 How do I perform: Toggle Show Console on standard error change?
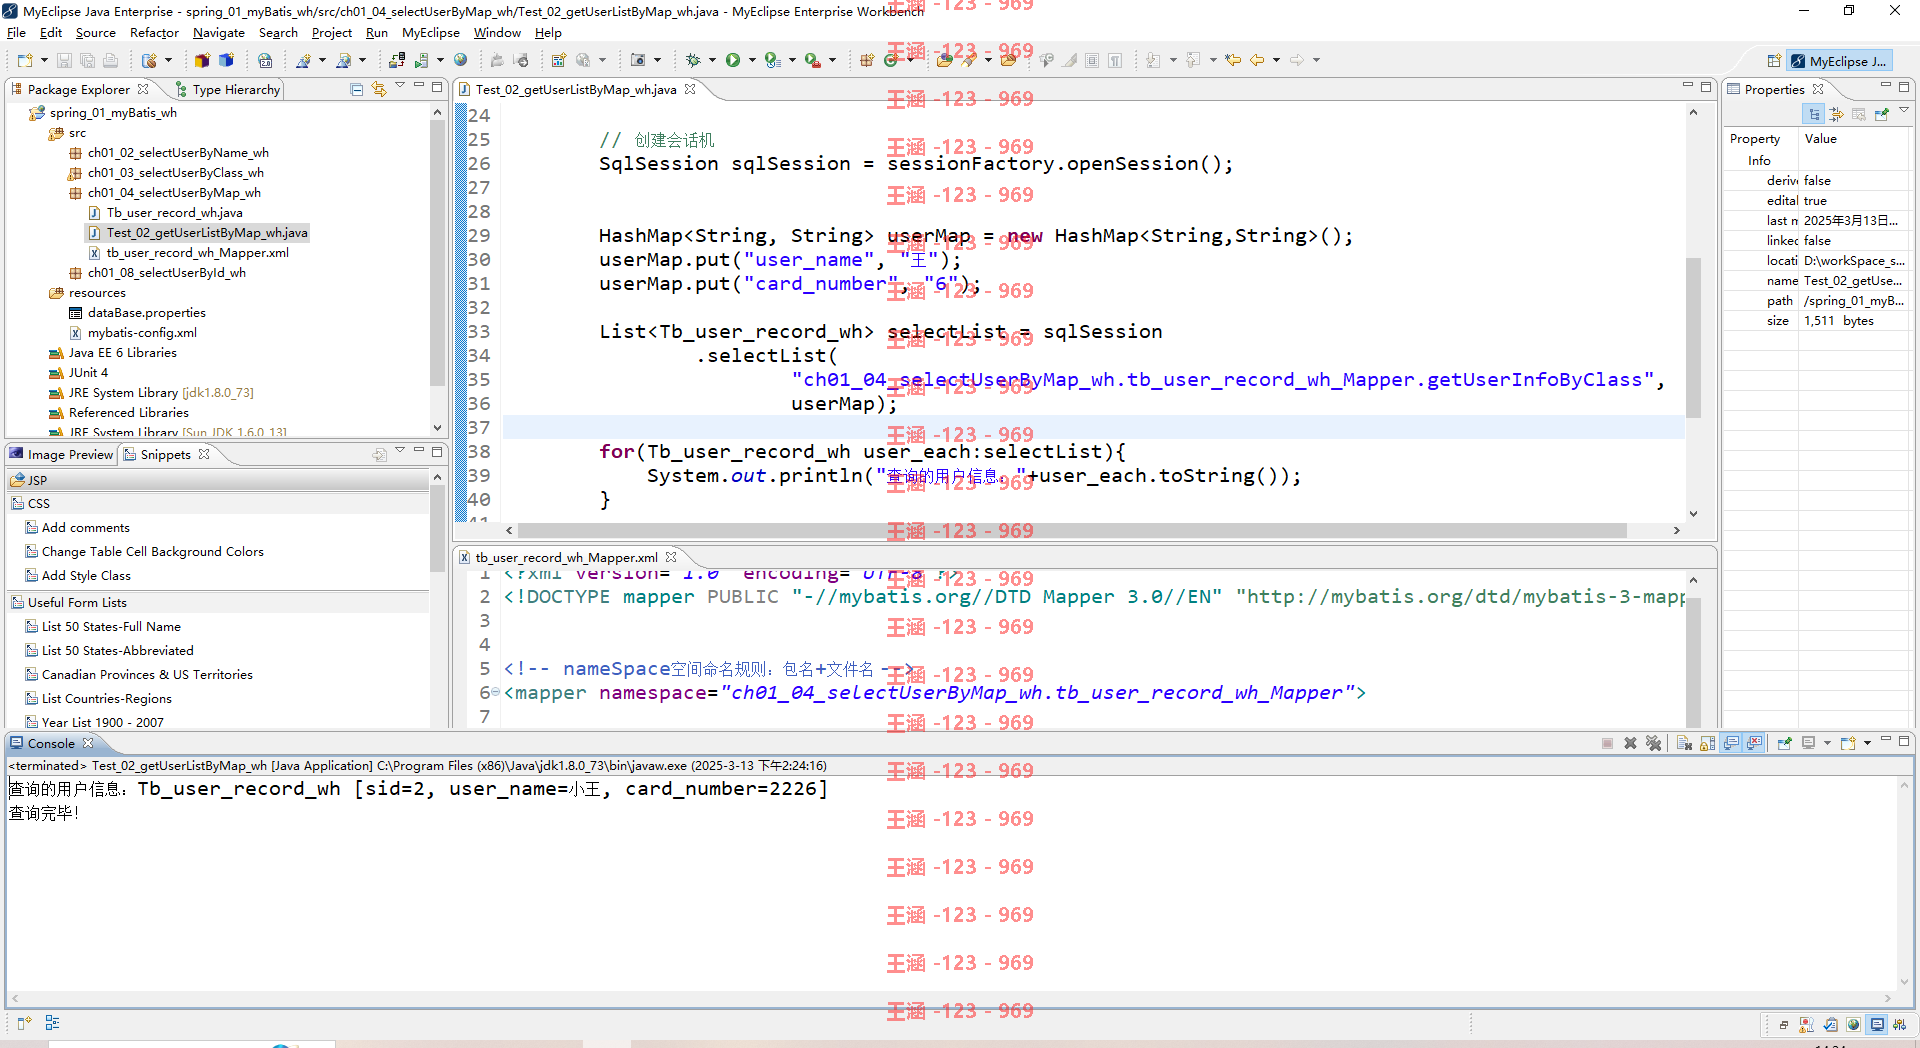(1754, 743)
